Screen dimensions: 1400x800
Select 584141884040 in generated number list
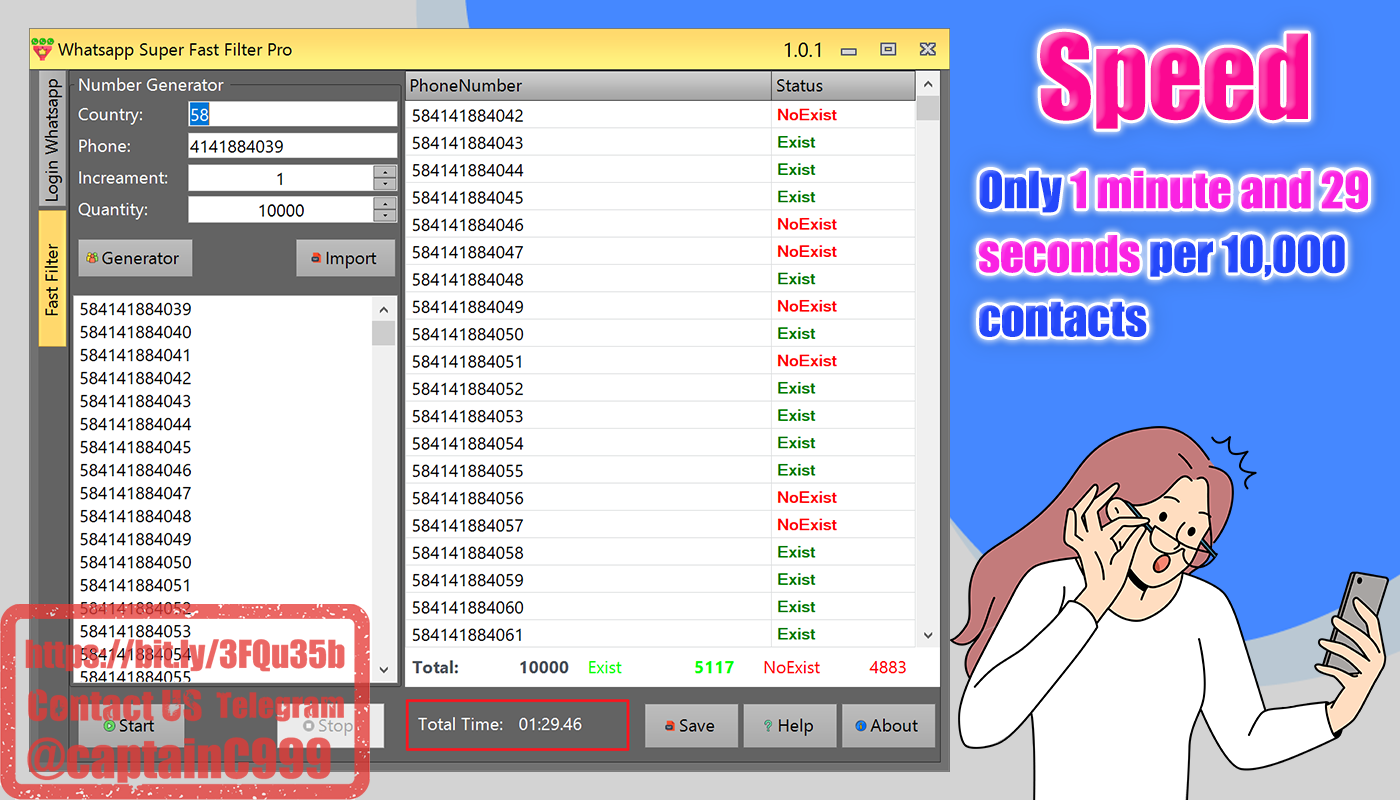(x=135, y=332)
